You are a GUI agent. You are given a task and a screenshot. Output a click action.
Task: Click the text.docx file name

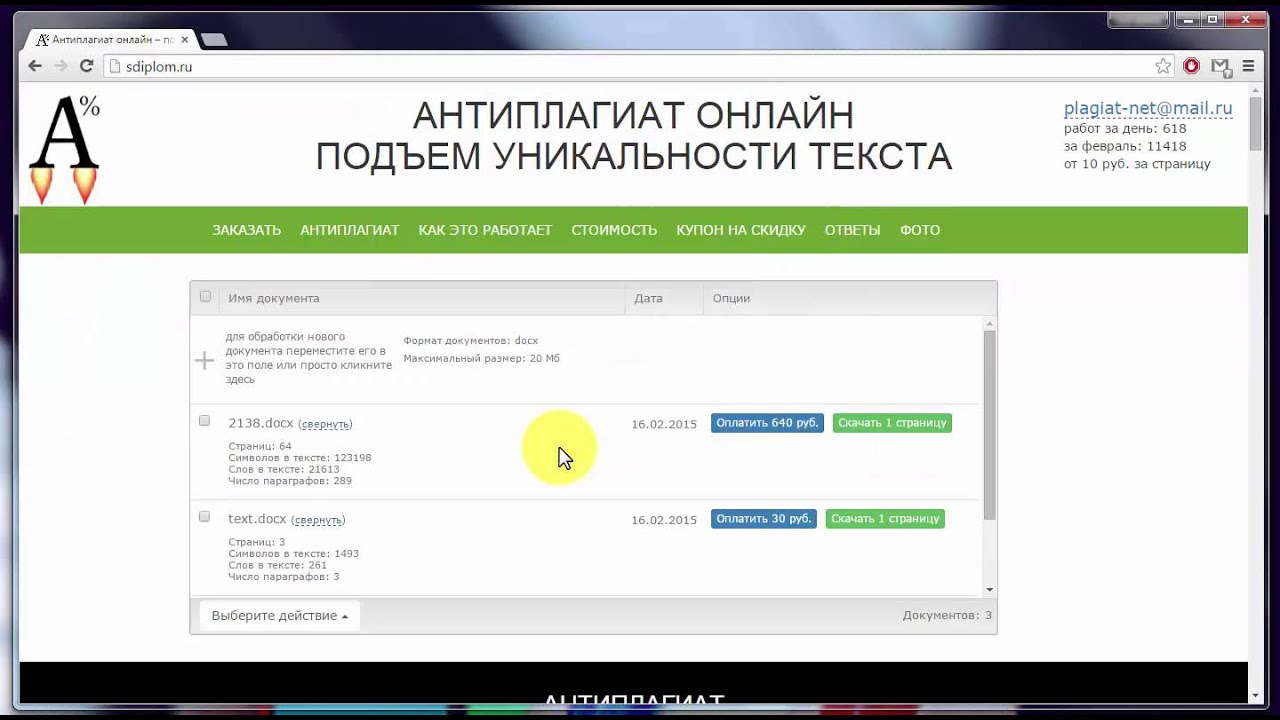click(257, 519)
